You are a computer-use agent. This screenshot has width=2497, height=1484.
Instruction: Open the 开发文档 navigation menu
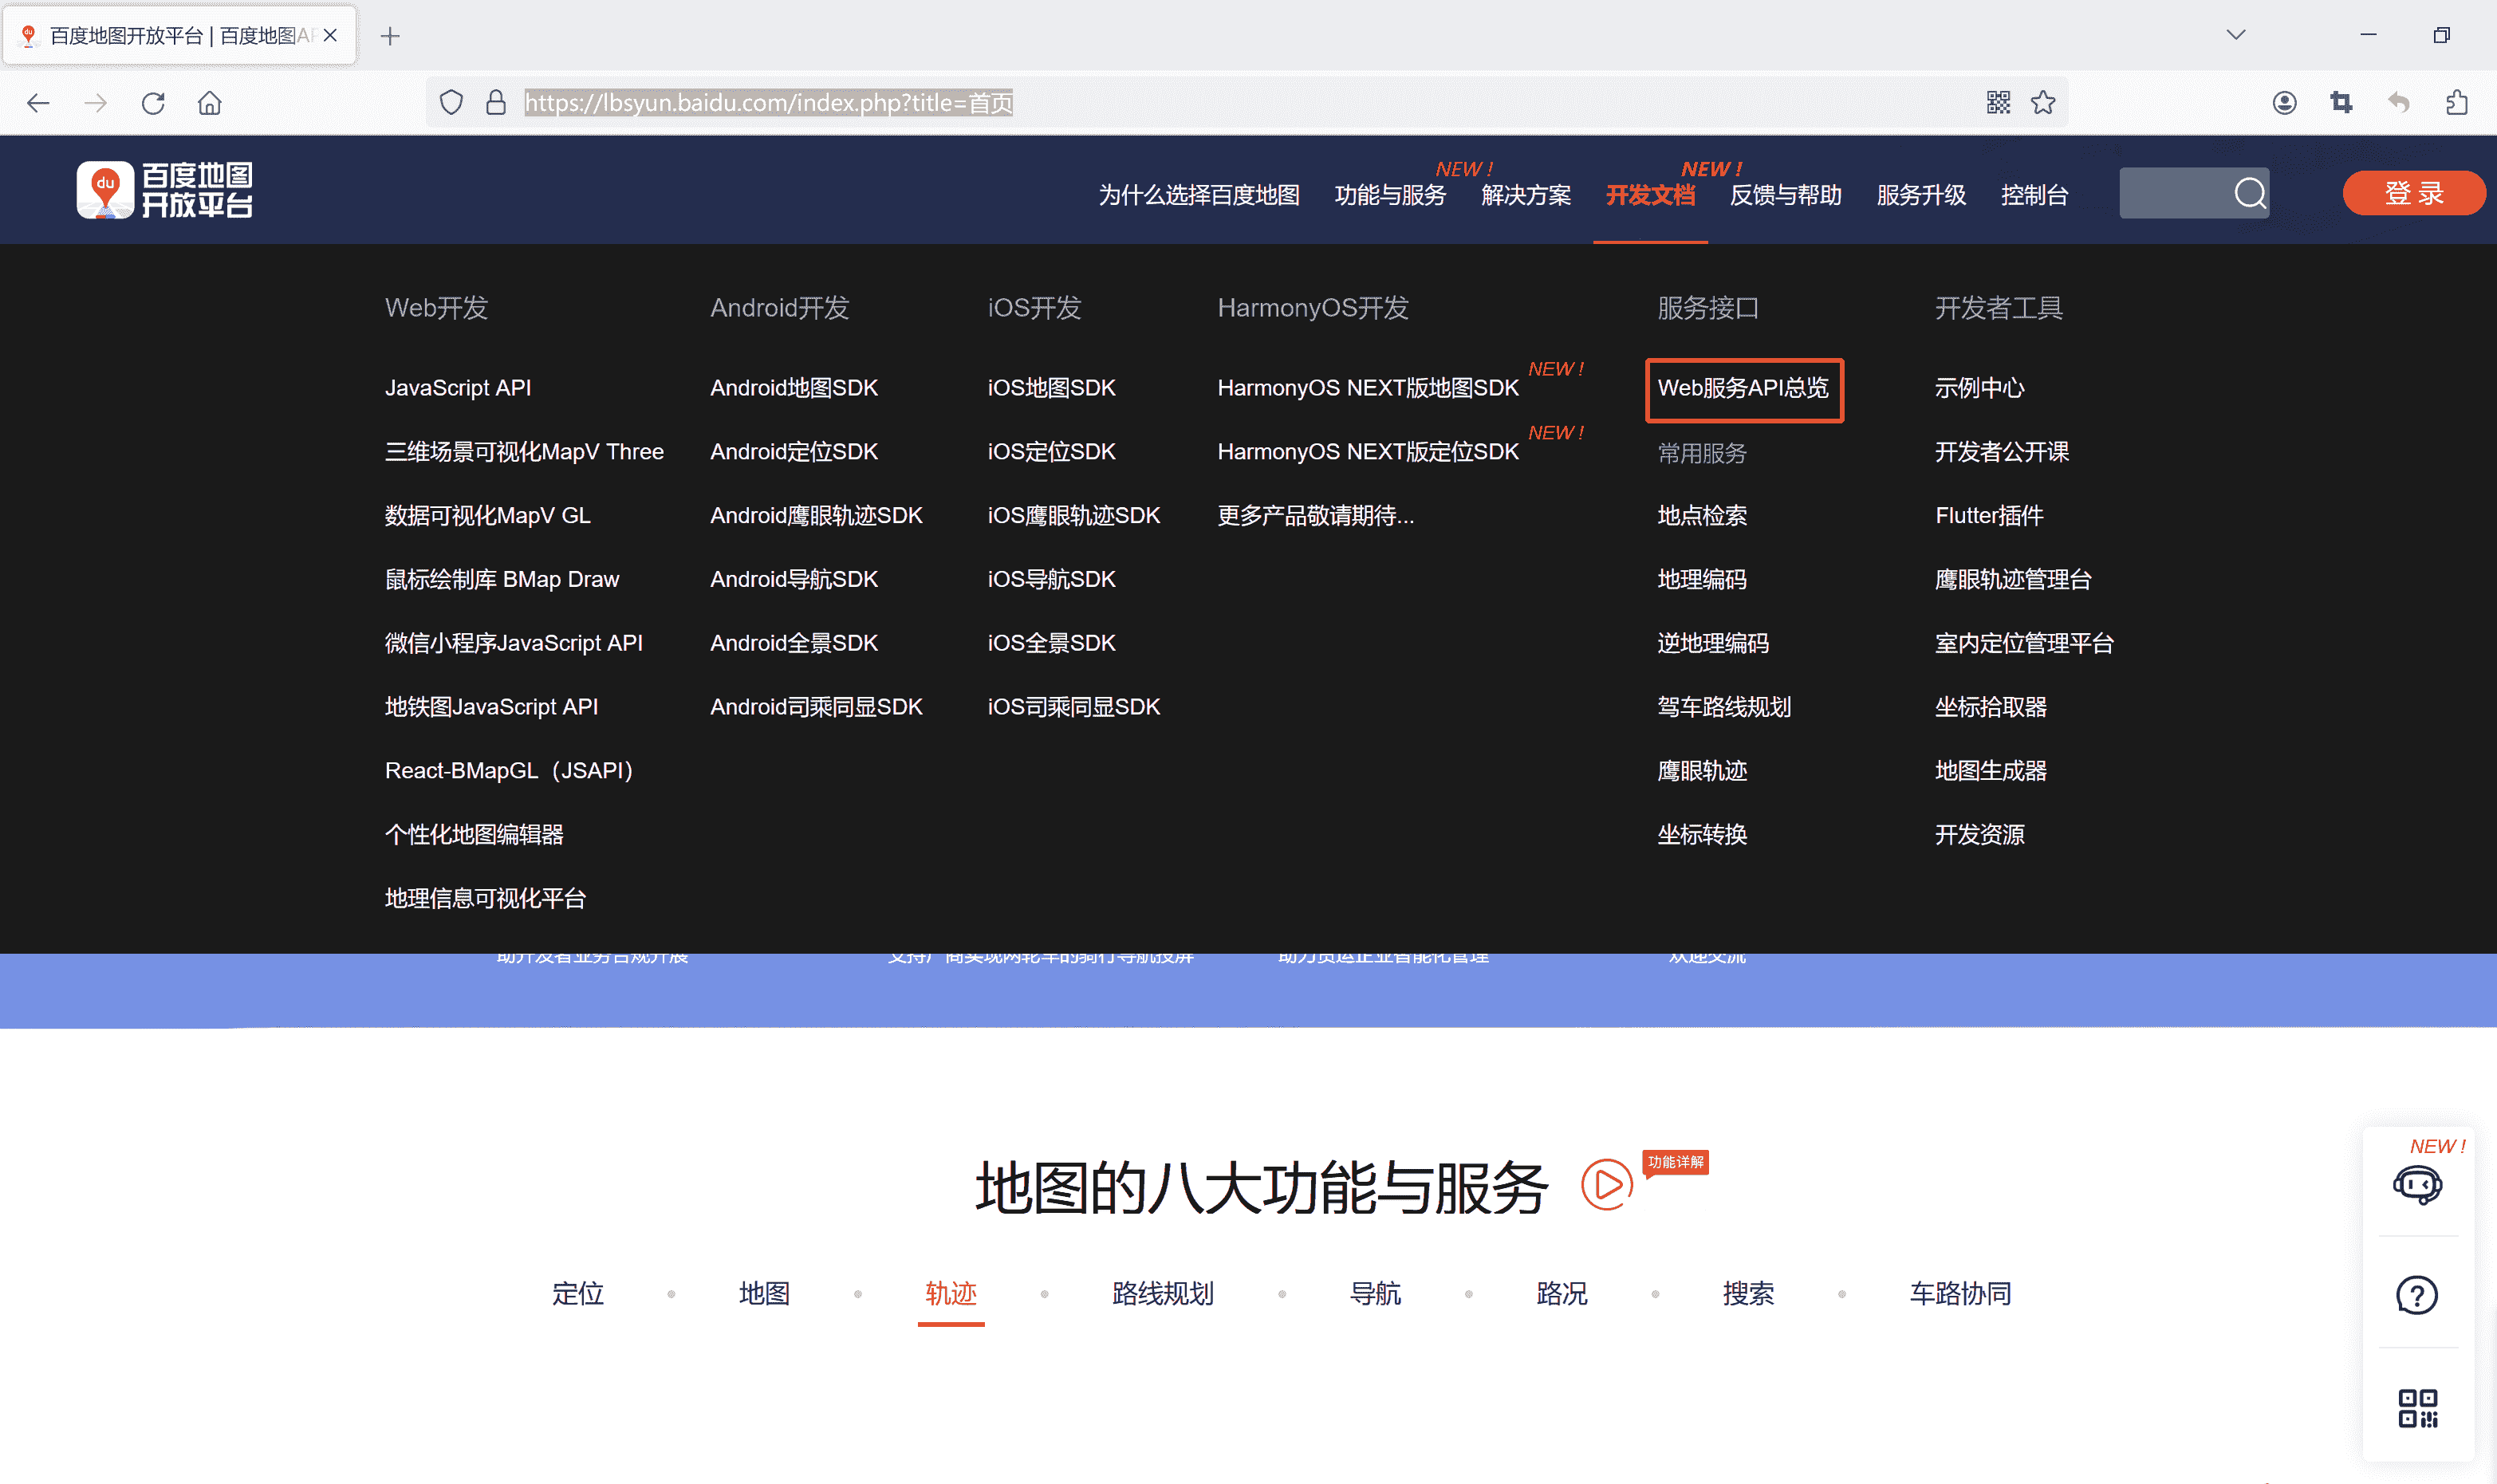[x=1650, y=195]
